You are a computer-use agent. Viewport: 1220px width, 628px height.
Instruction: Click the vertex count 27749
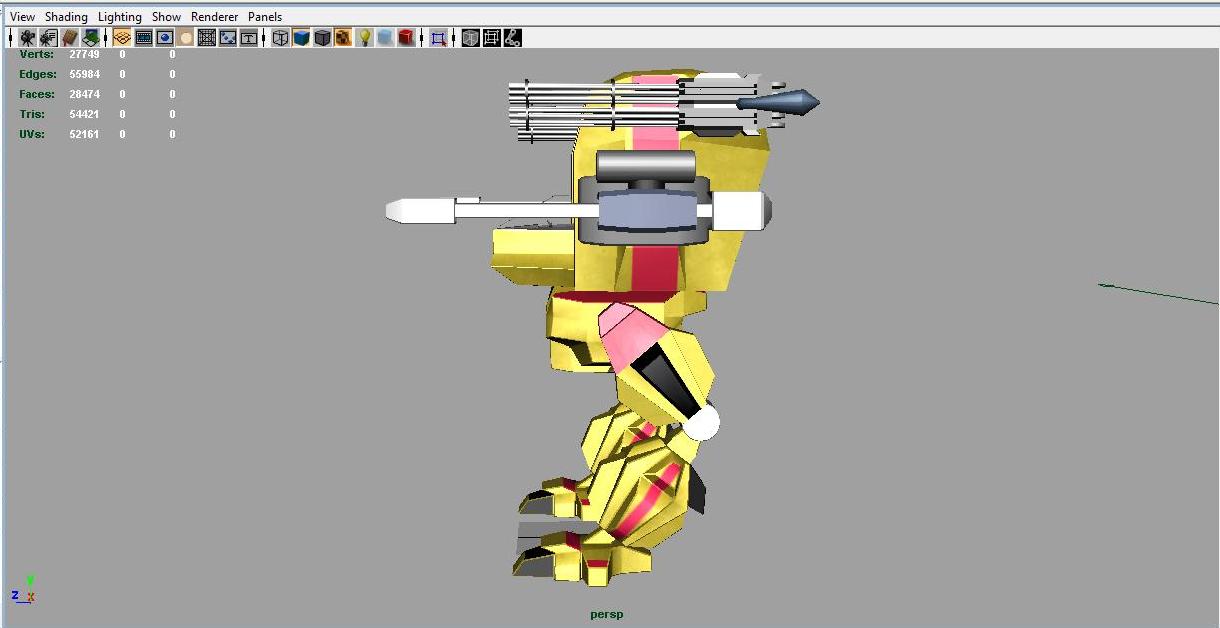(84, 54)
